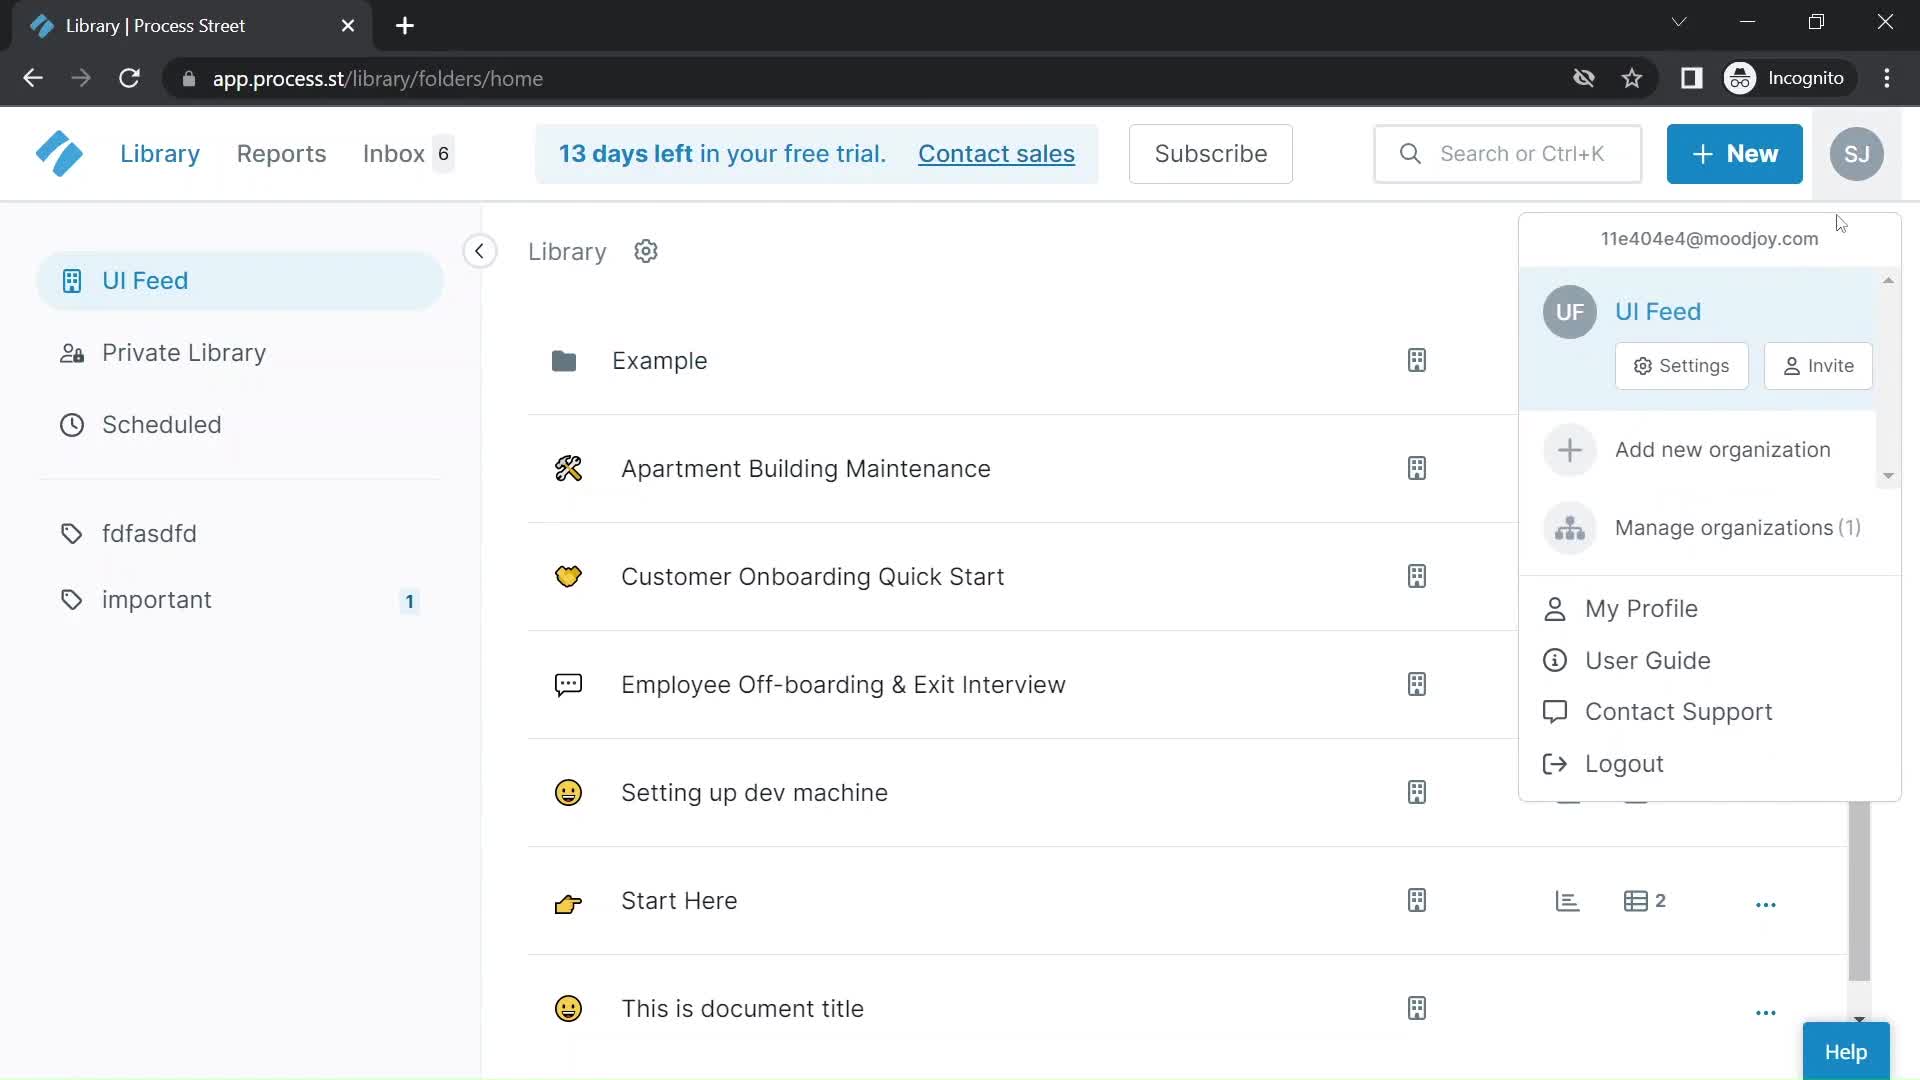1920x1080 pixels.
Task: Bookmark this page with star icon
Action: (1632, 78)
